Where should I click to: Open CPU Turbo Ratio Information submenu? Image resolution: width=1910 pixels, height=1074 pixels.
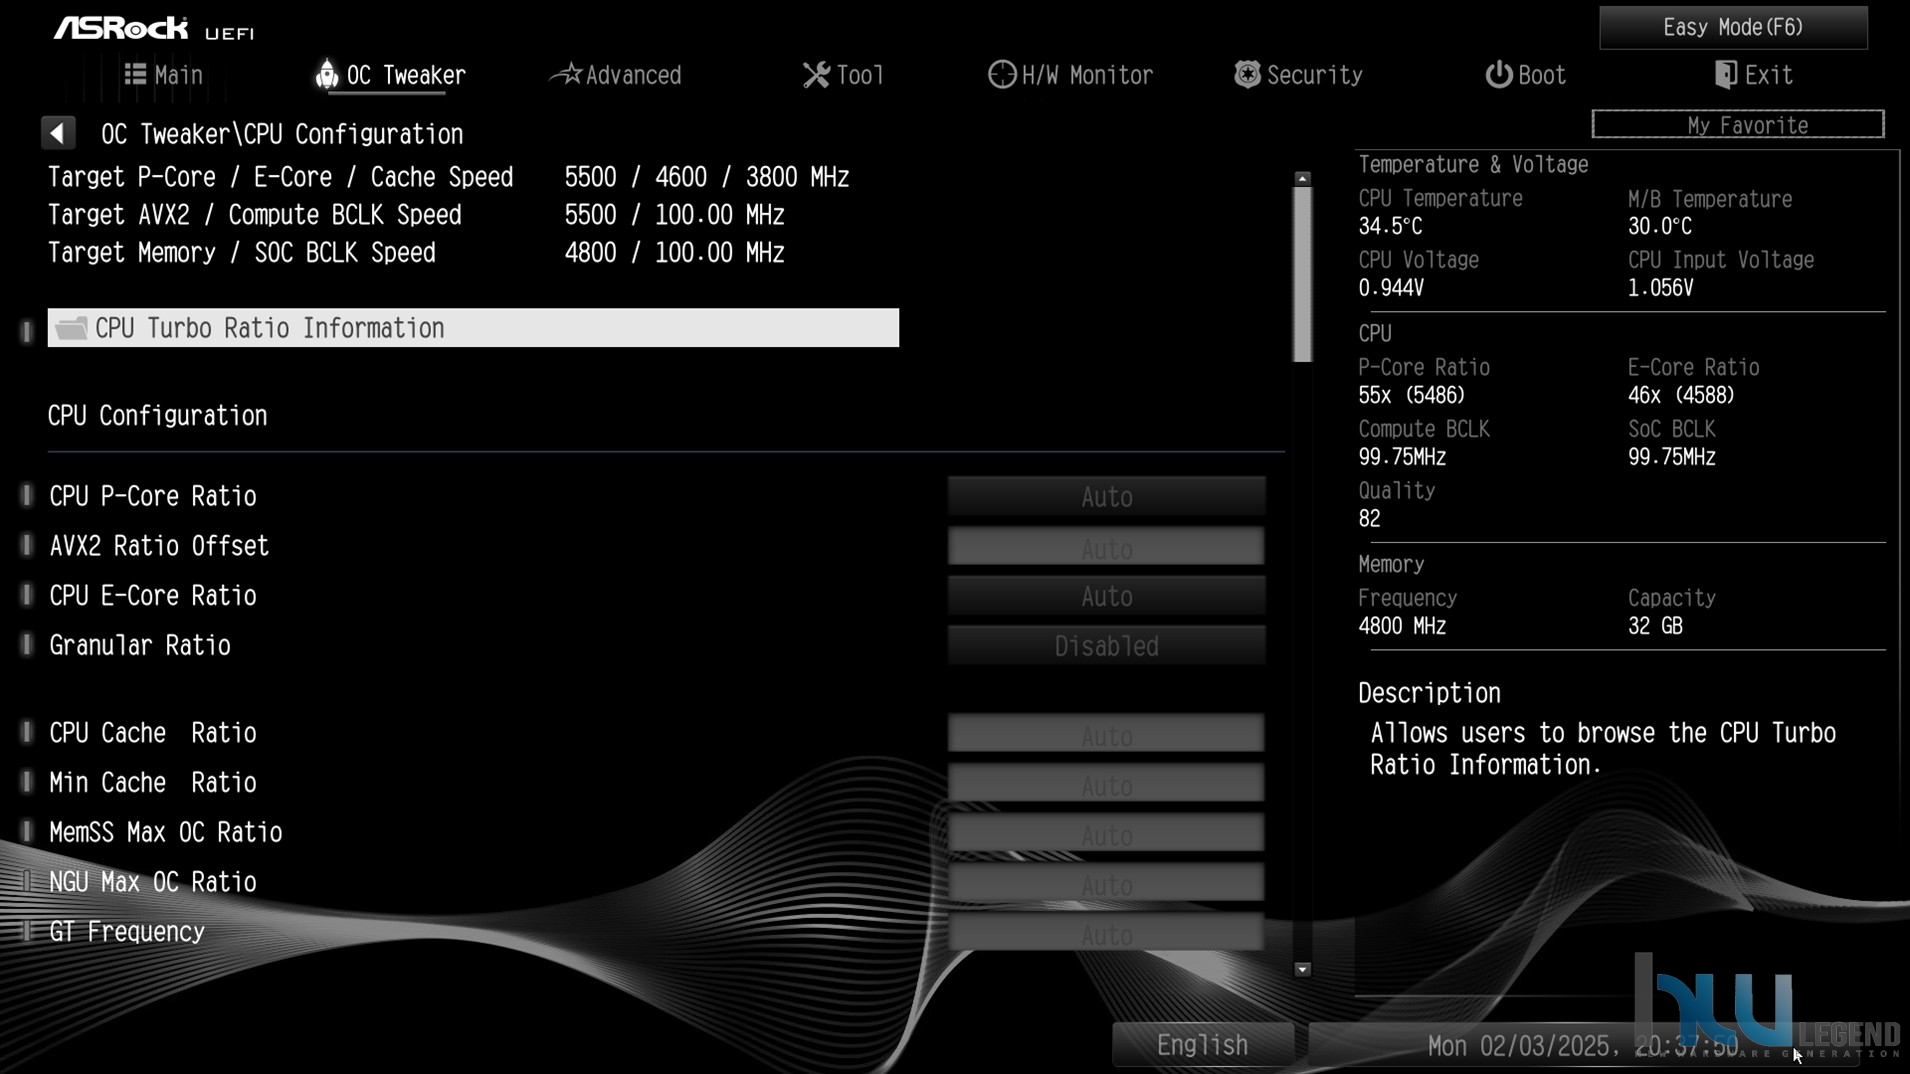click(x=473, y=328)
